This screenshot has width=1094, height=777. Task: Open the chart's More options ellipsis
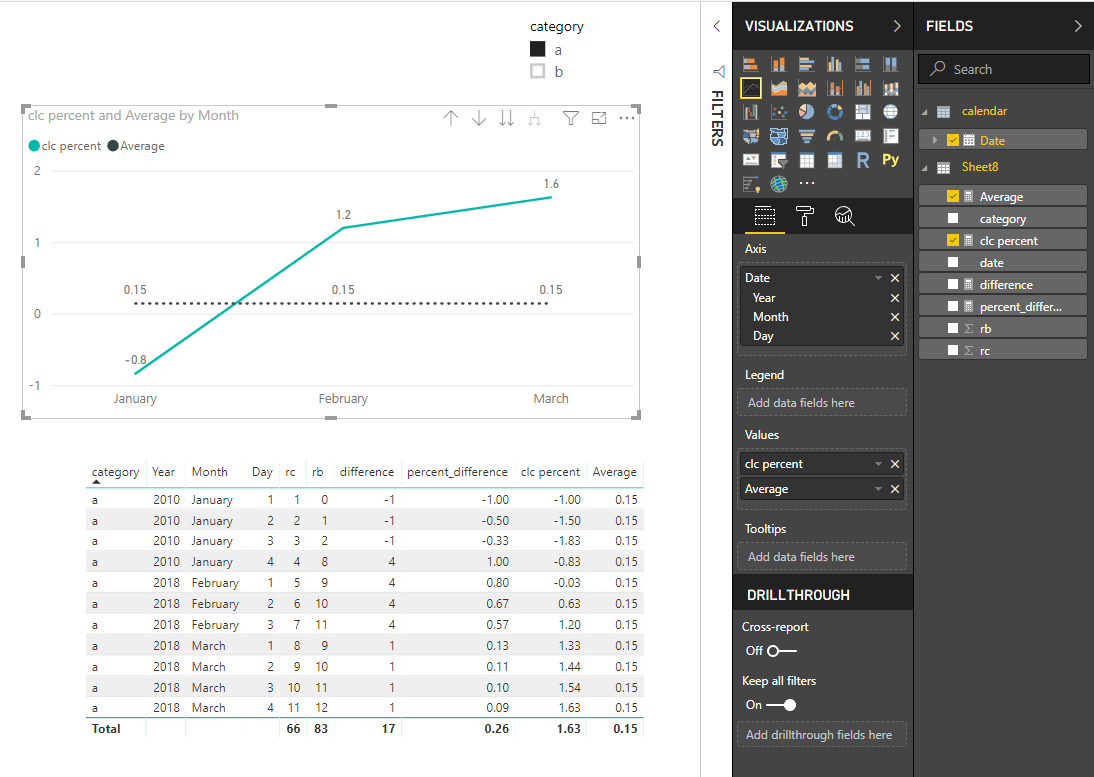(x=627, y=118)
